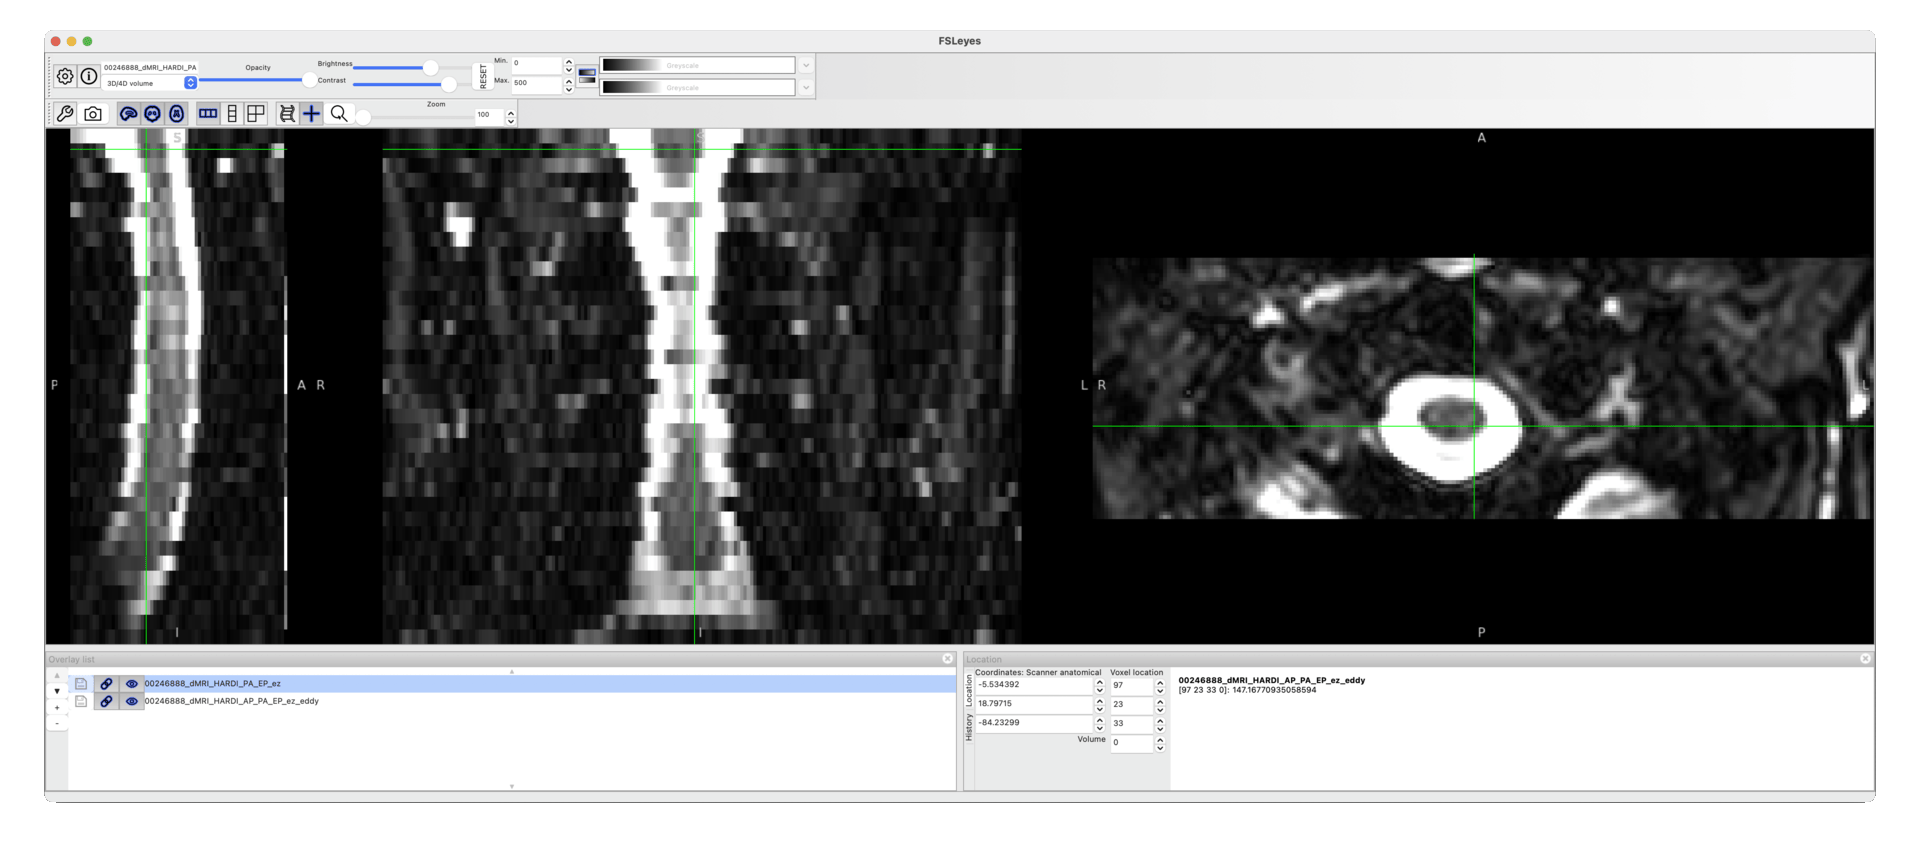1920x861 pixels.
Task: Expand the top Greyscale colour map dropdown
Action: point(806,65)
